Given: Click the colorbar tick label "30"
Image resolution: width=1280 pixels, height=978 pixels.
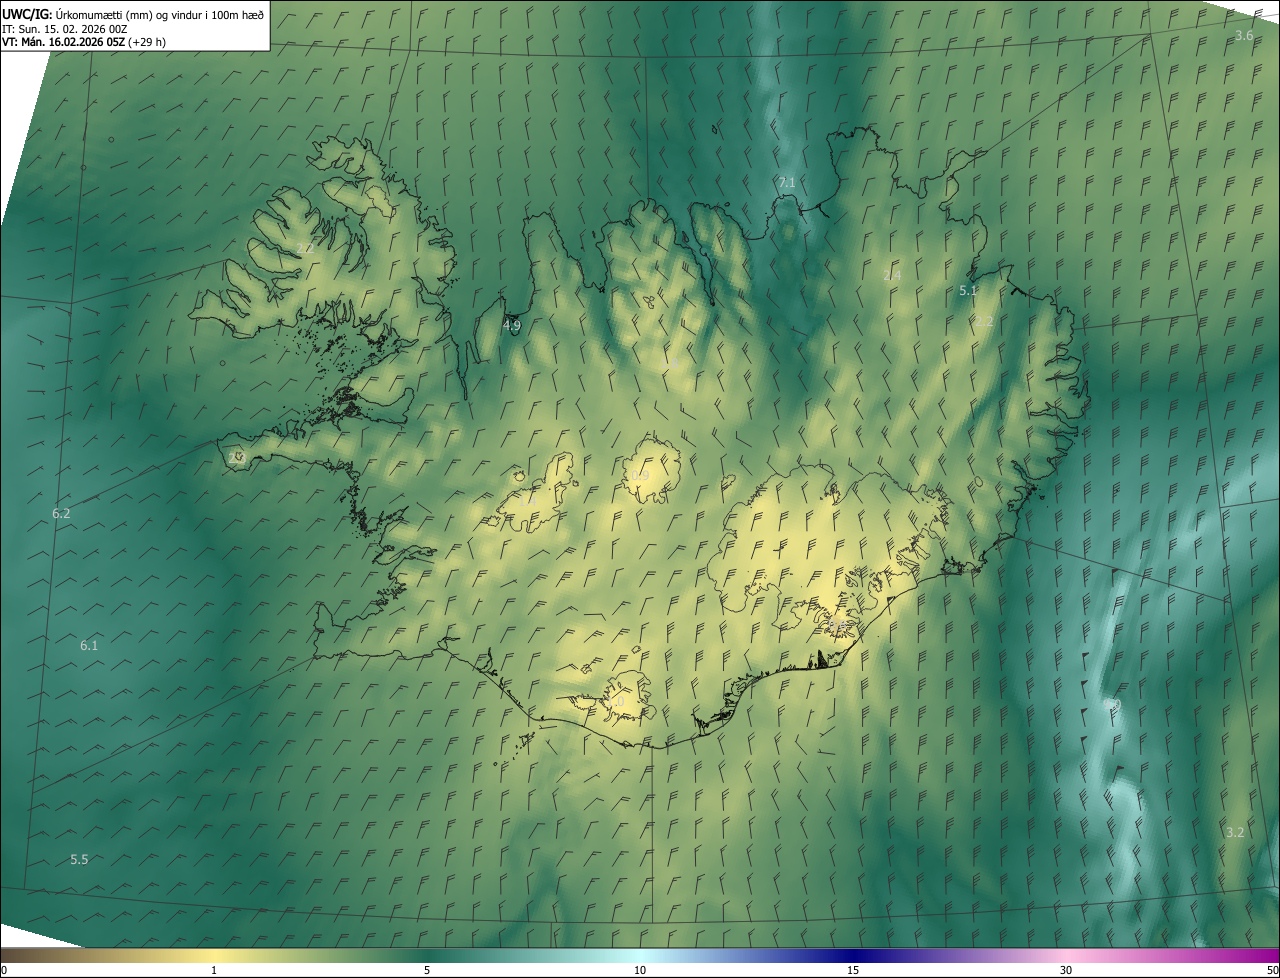Looking at the screenshot, I should coord(1066,971).
